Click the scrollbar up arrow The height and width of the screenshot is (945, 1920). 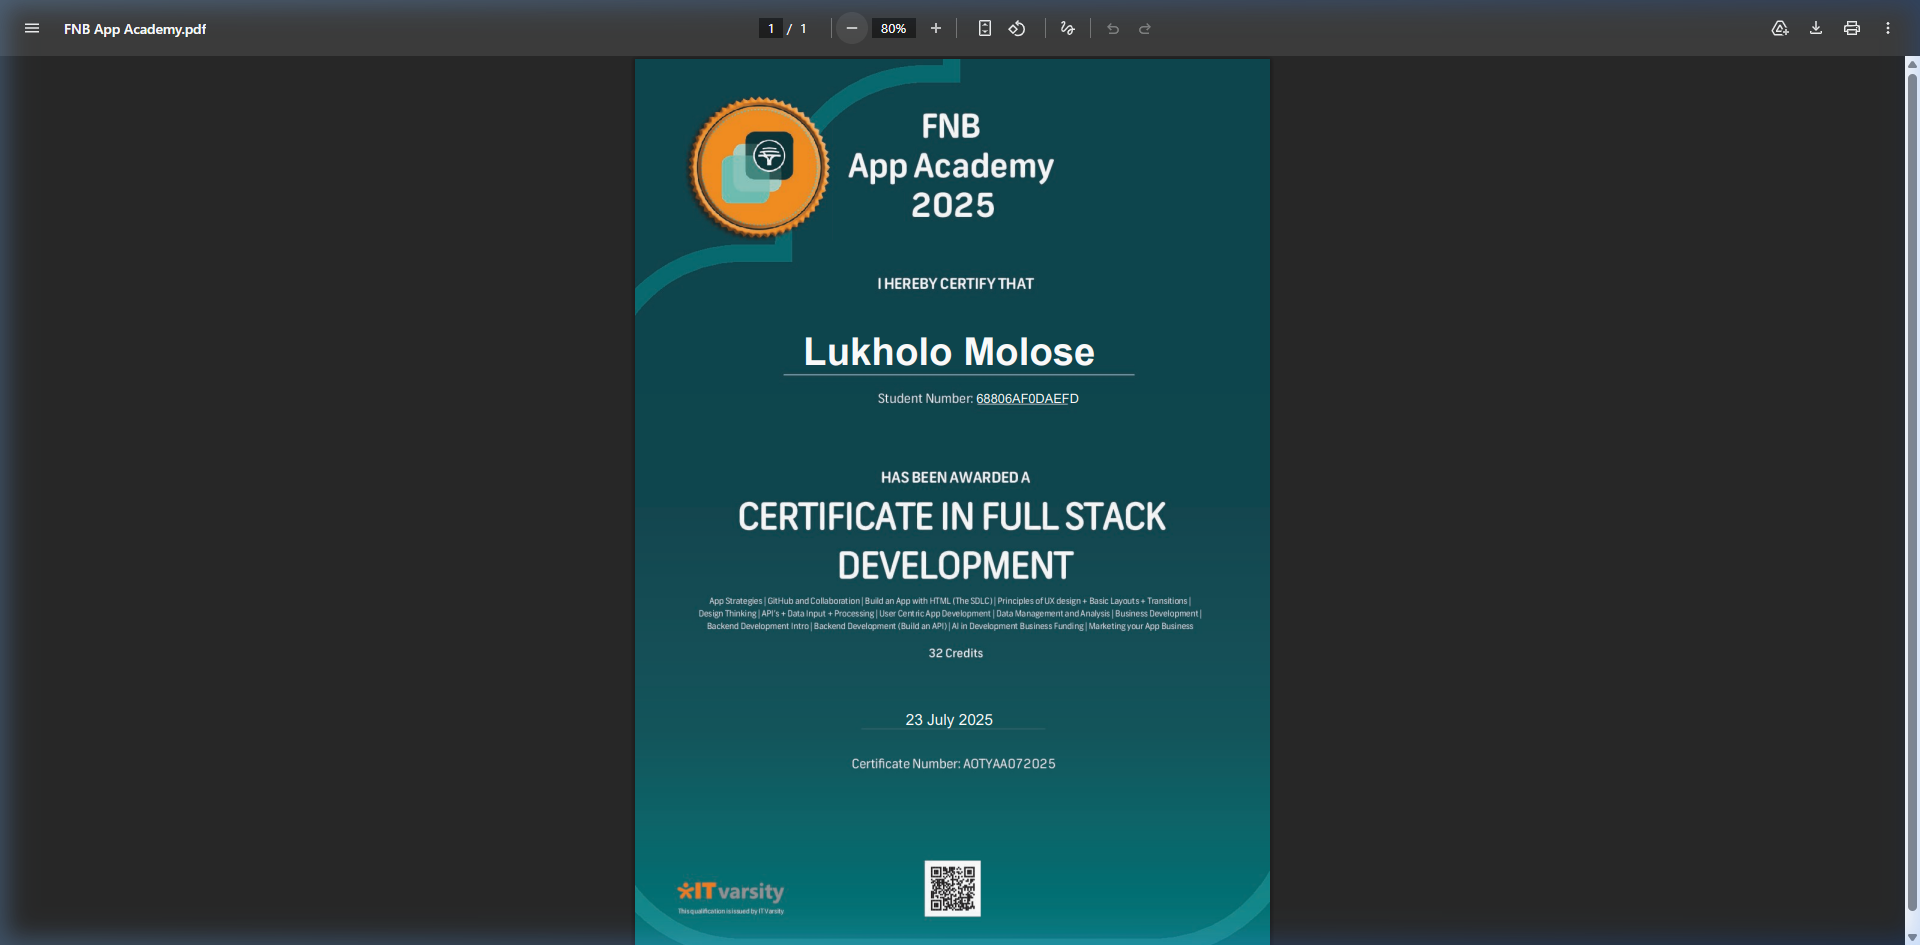1912,63
